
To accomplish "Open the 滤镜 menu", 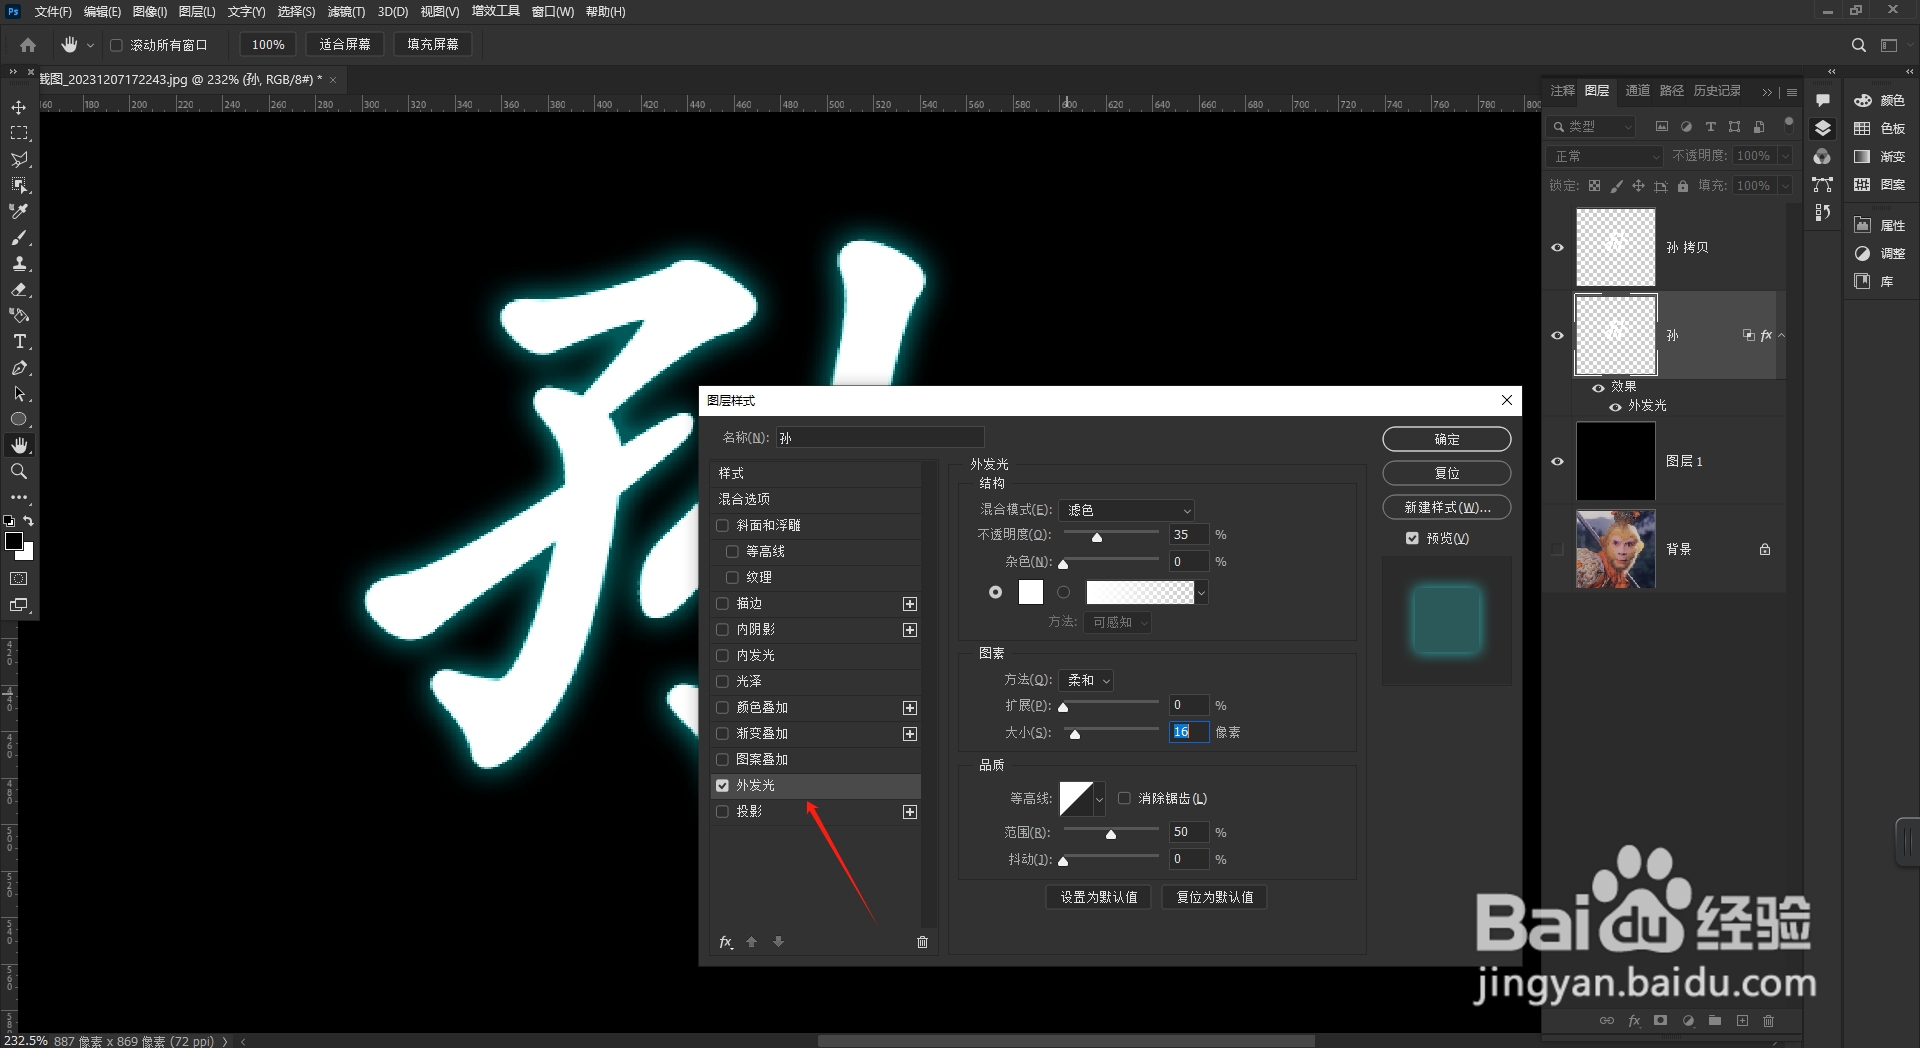I will (345, 12).
